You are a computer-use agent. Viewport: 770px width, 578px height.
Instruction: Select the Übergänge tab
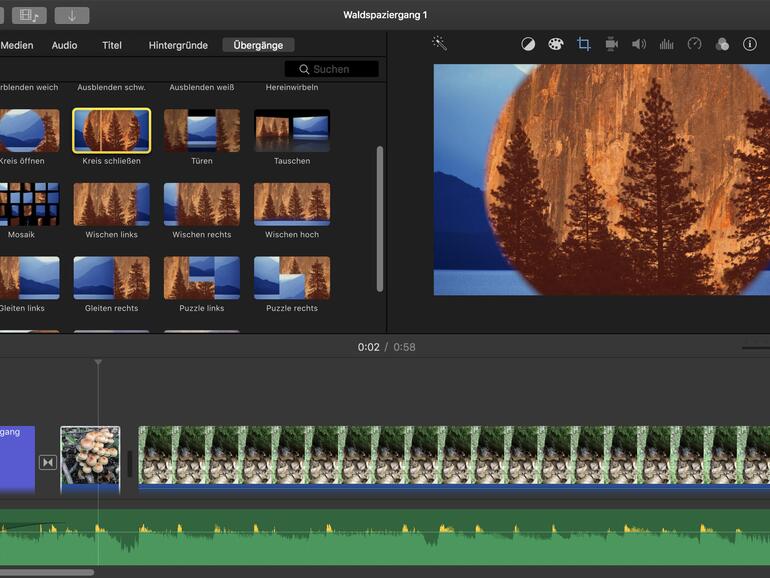point(258,45)
